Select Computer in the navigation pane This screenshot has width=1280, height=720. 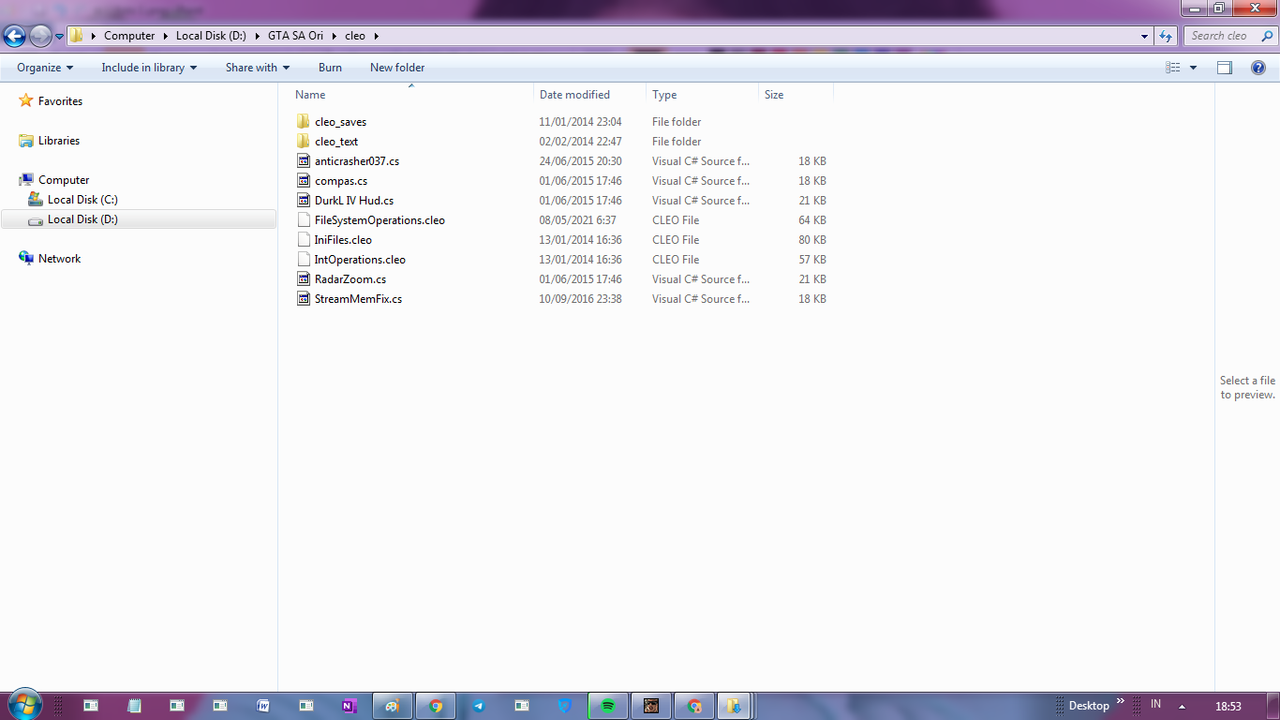[64, 180]
